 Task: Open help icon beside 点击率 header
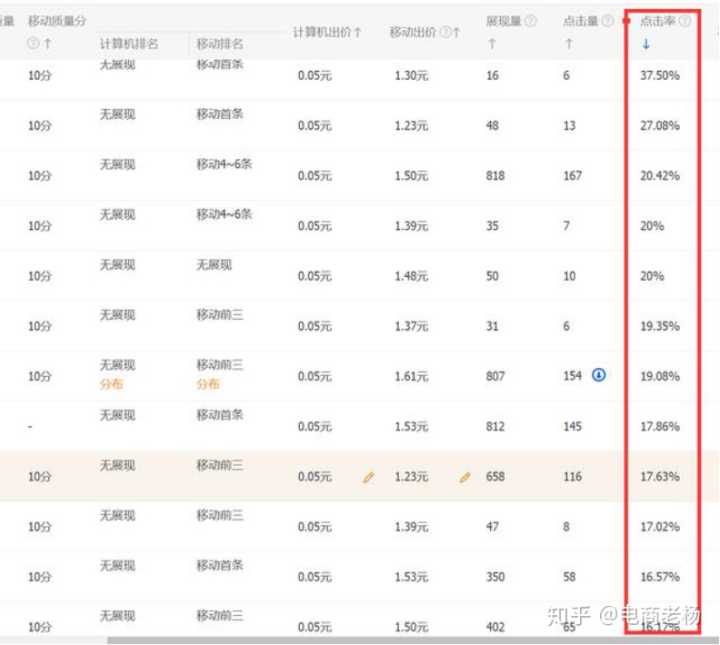[x=685, y=21]
